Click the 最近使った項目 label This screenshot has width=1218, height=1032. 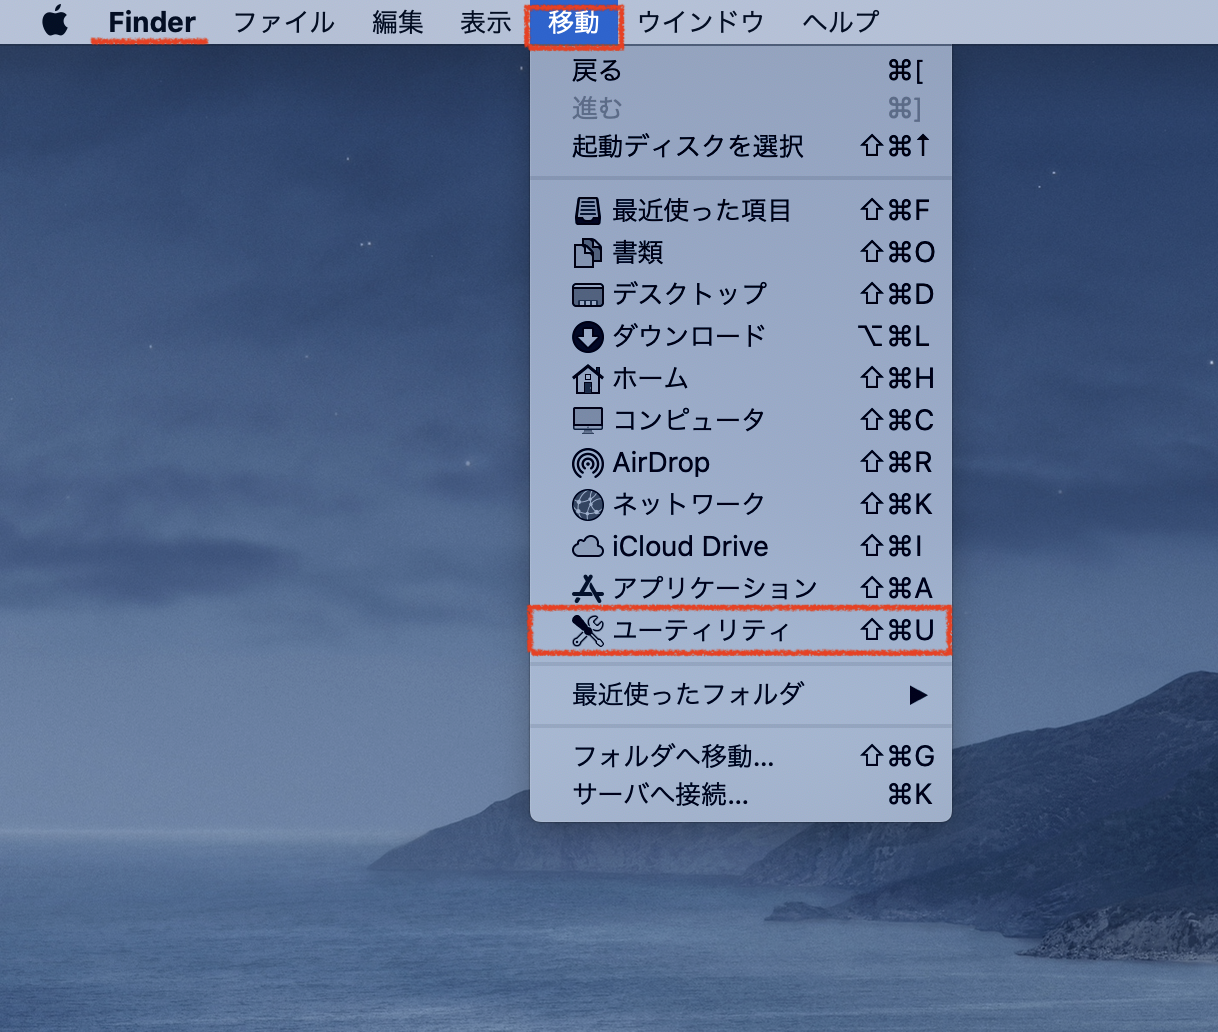pyautogui.click(x=702, y=211)
